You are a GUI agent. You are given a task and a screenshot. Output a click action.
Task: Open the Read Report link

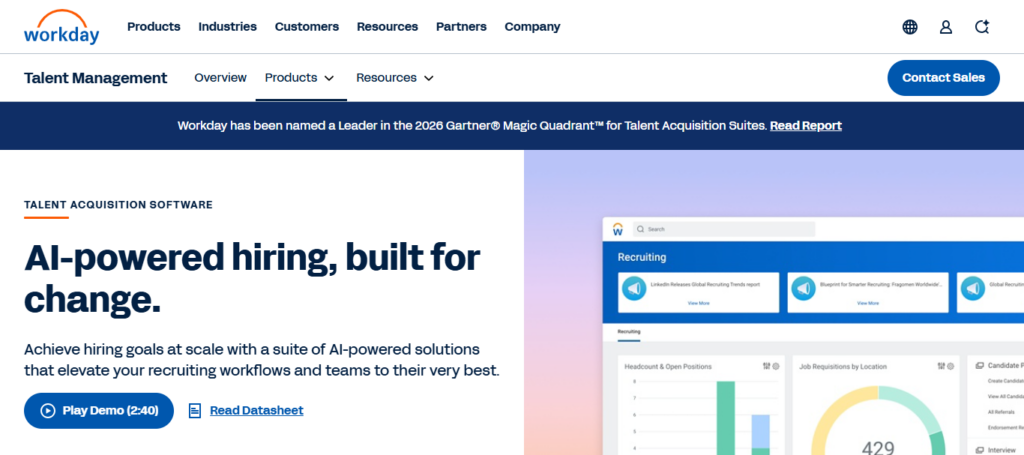click(806, 125)
